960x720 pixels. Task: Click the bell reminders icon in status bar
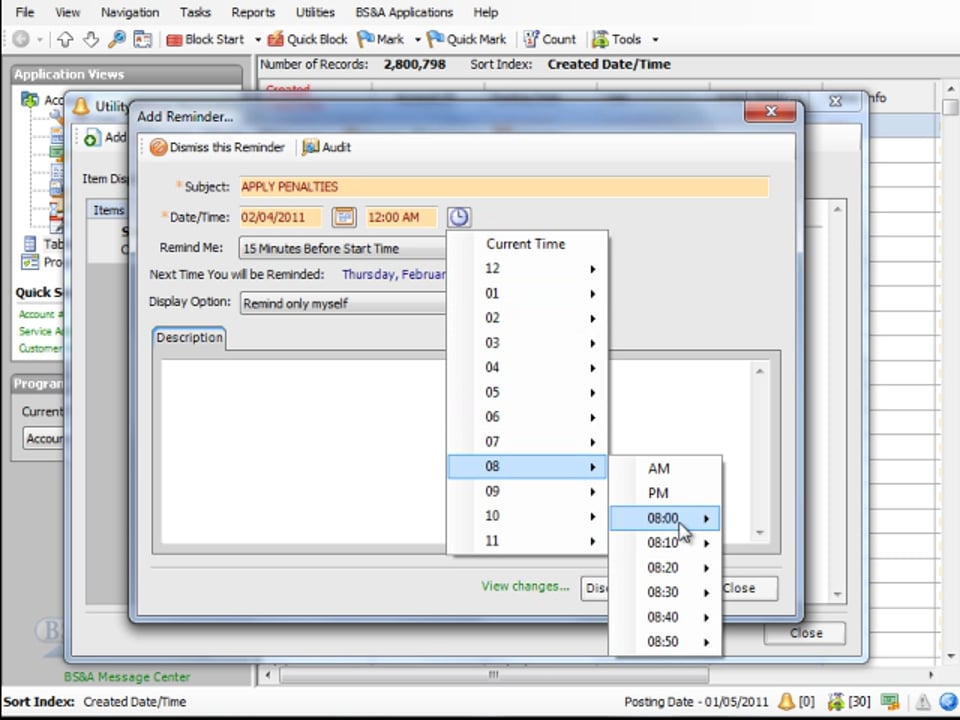(x=786, y=701)
